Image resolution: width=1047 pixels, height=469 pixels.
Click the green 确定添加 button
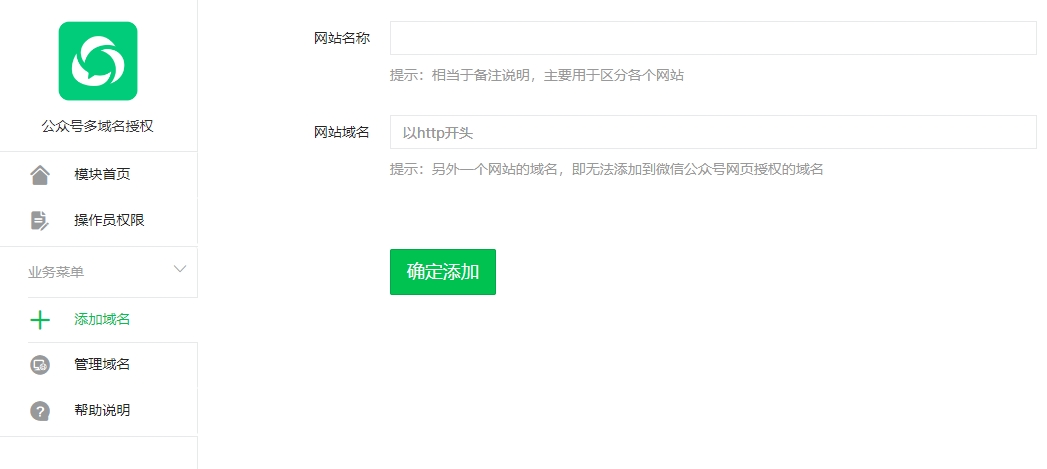pos(443,272)
